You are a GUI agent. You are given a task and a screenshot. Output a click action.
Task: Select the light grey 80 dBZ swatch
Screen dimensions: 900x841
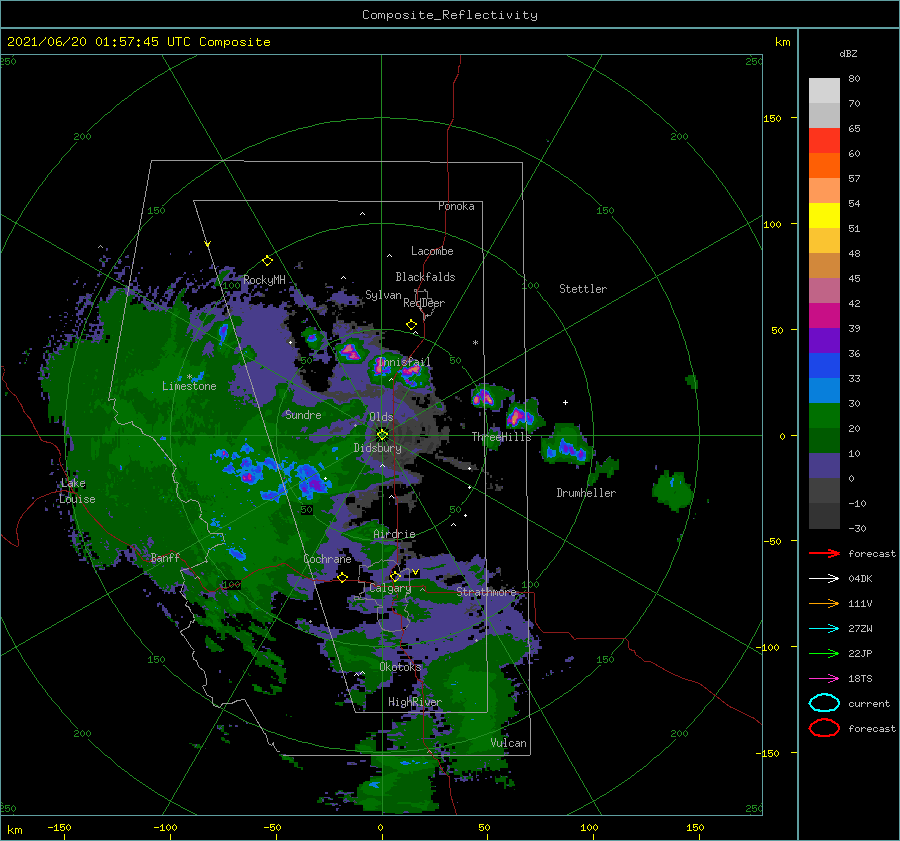click(824, 90)
